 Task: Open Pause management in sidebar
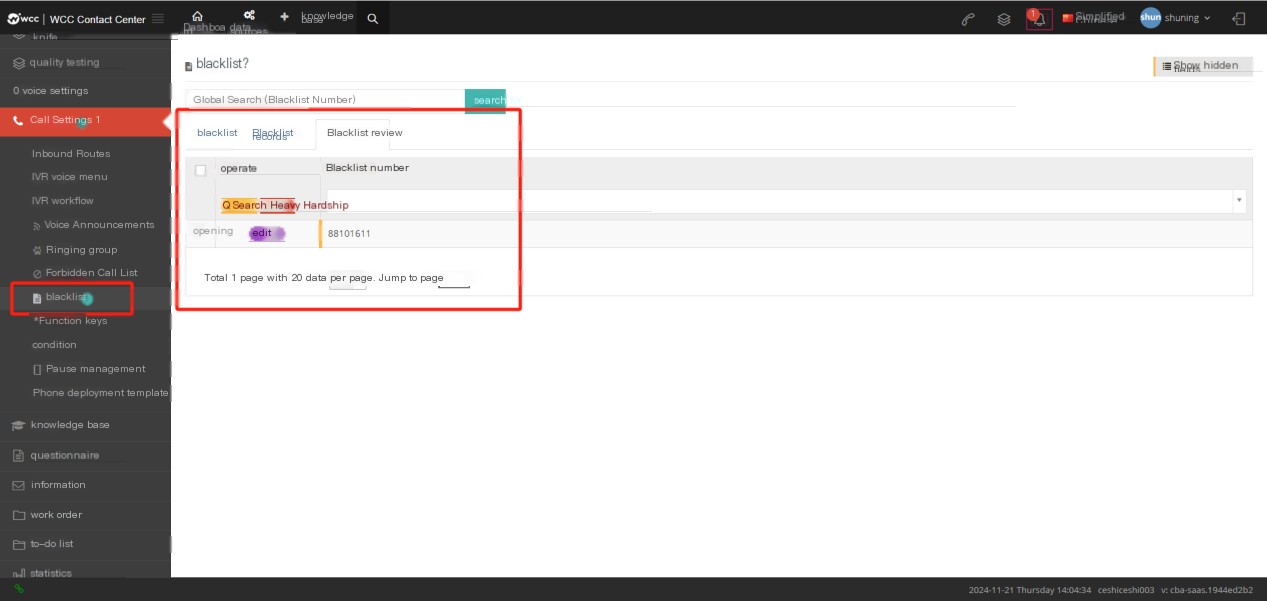click(x=89, y=369)
